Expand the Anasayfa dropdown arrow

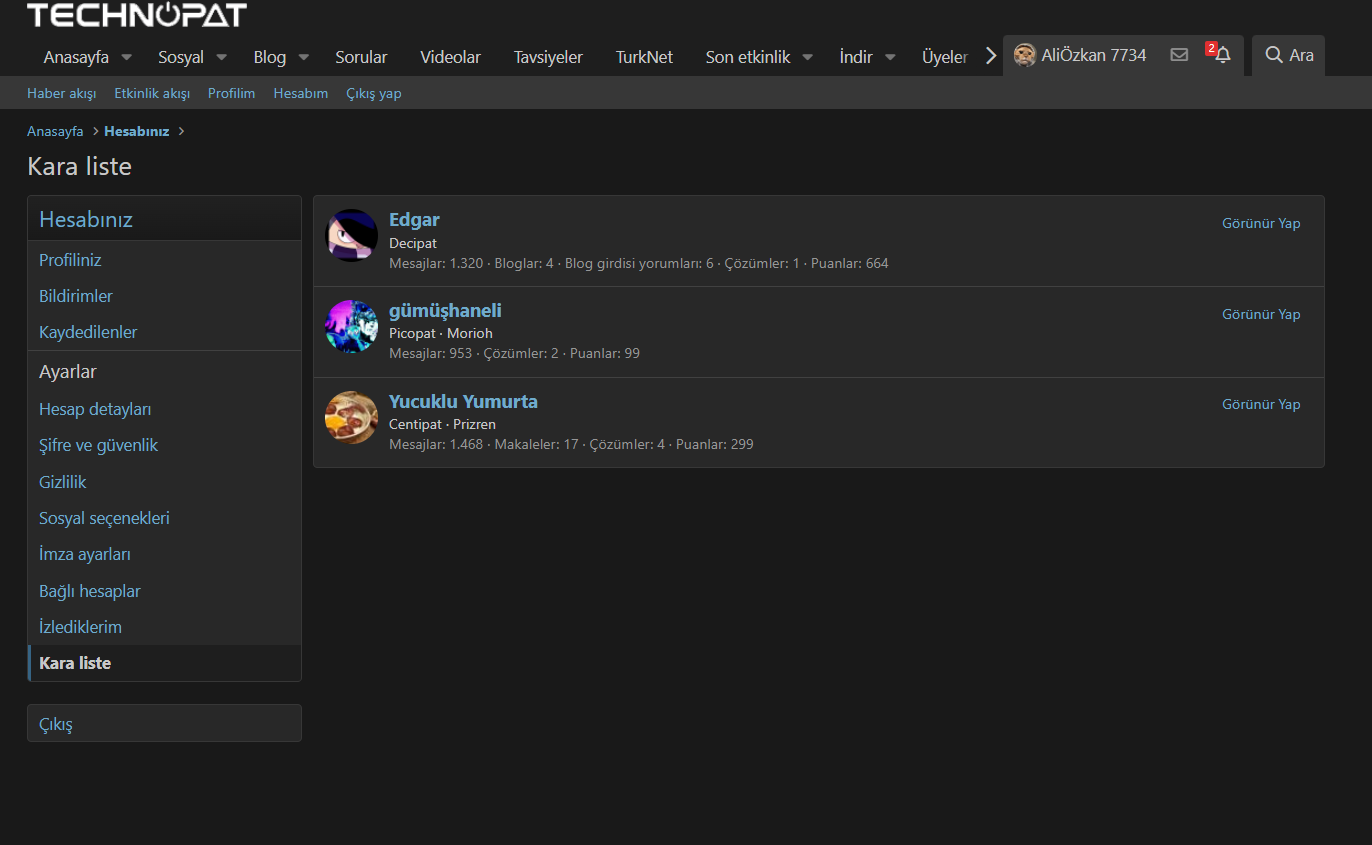(x=127, y=57)
